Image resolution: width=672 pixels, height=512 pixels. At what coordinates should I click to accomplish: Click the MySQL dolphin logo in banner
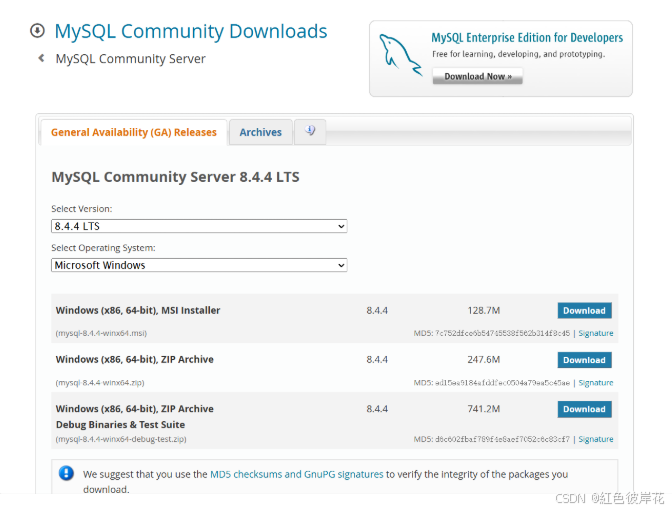point(400,55)
